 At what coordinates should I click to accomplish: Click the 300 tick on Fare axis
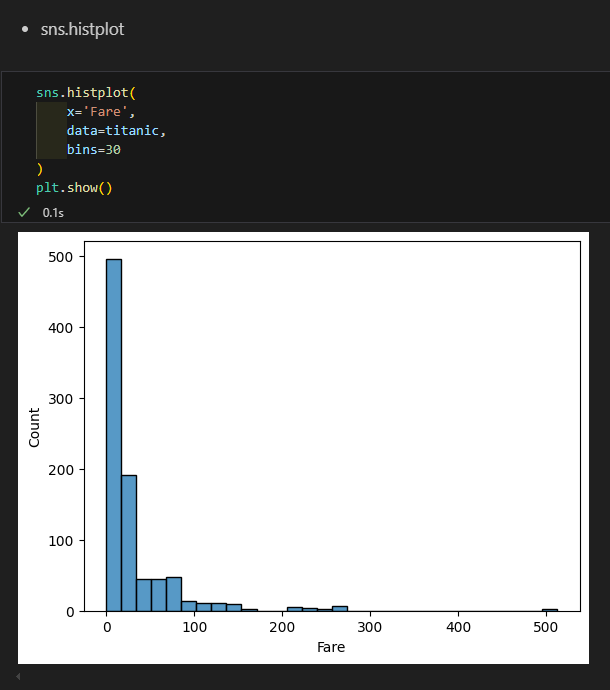(370, 627)
